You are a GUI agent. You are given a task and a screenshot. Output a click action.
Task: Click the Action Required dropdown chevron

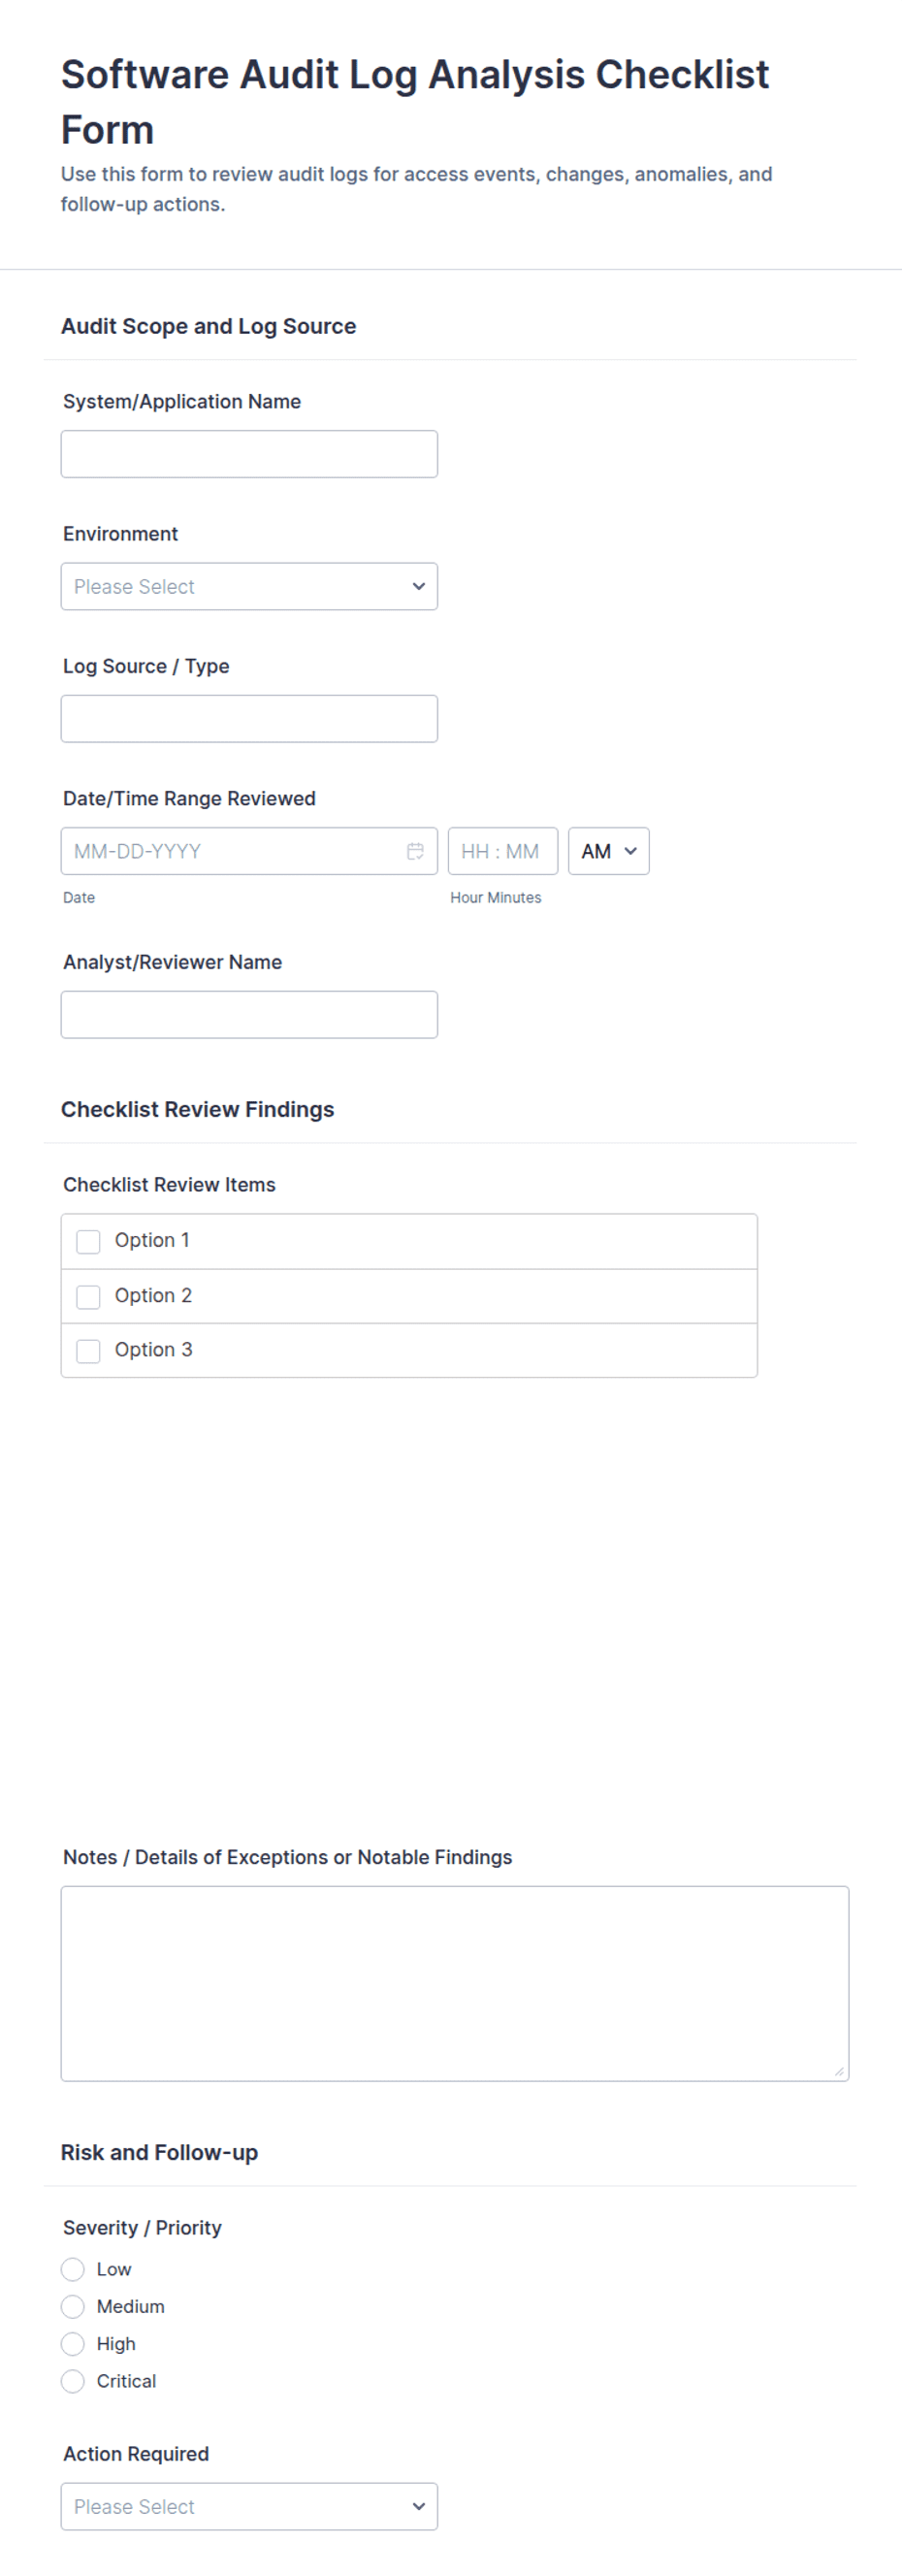pyautogui.click(x=419, y=2506)
